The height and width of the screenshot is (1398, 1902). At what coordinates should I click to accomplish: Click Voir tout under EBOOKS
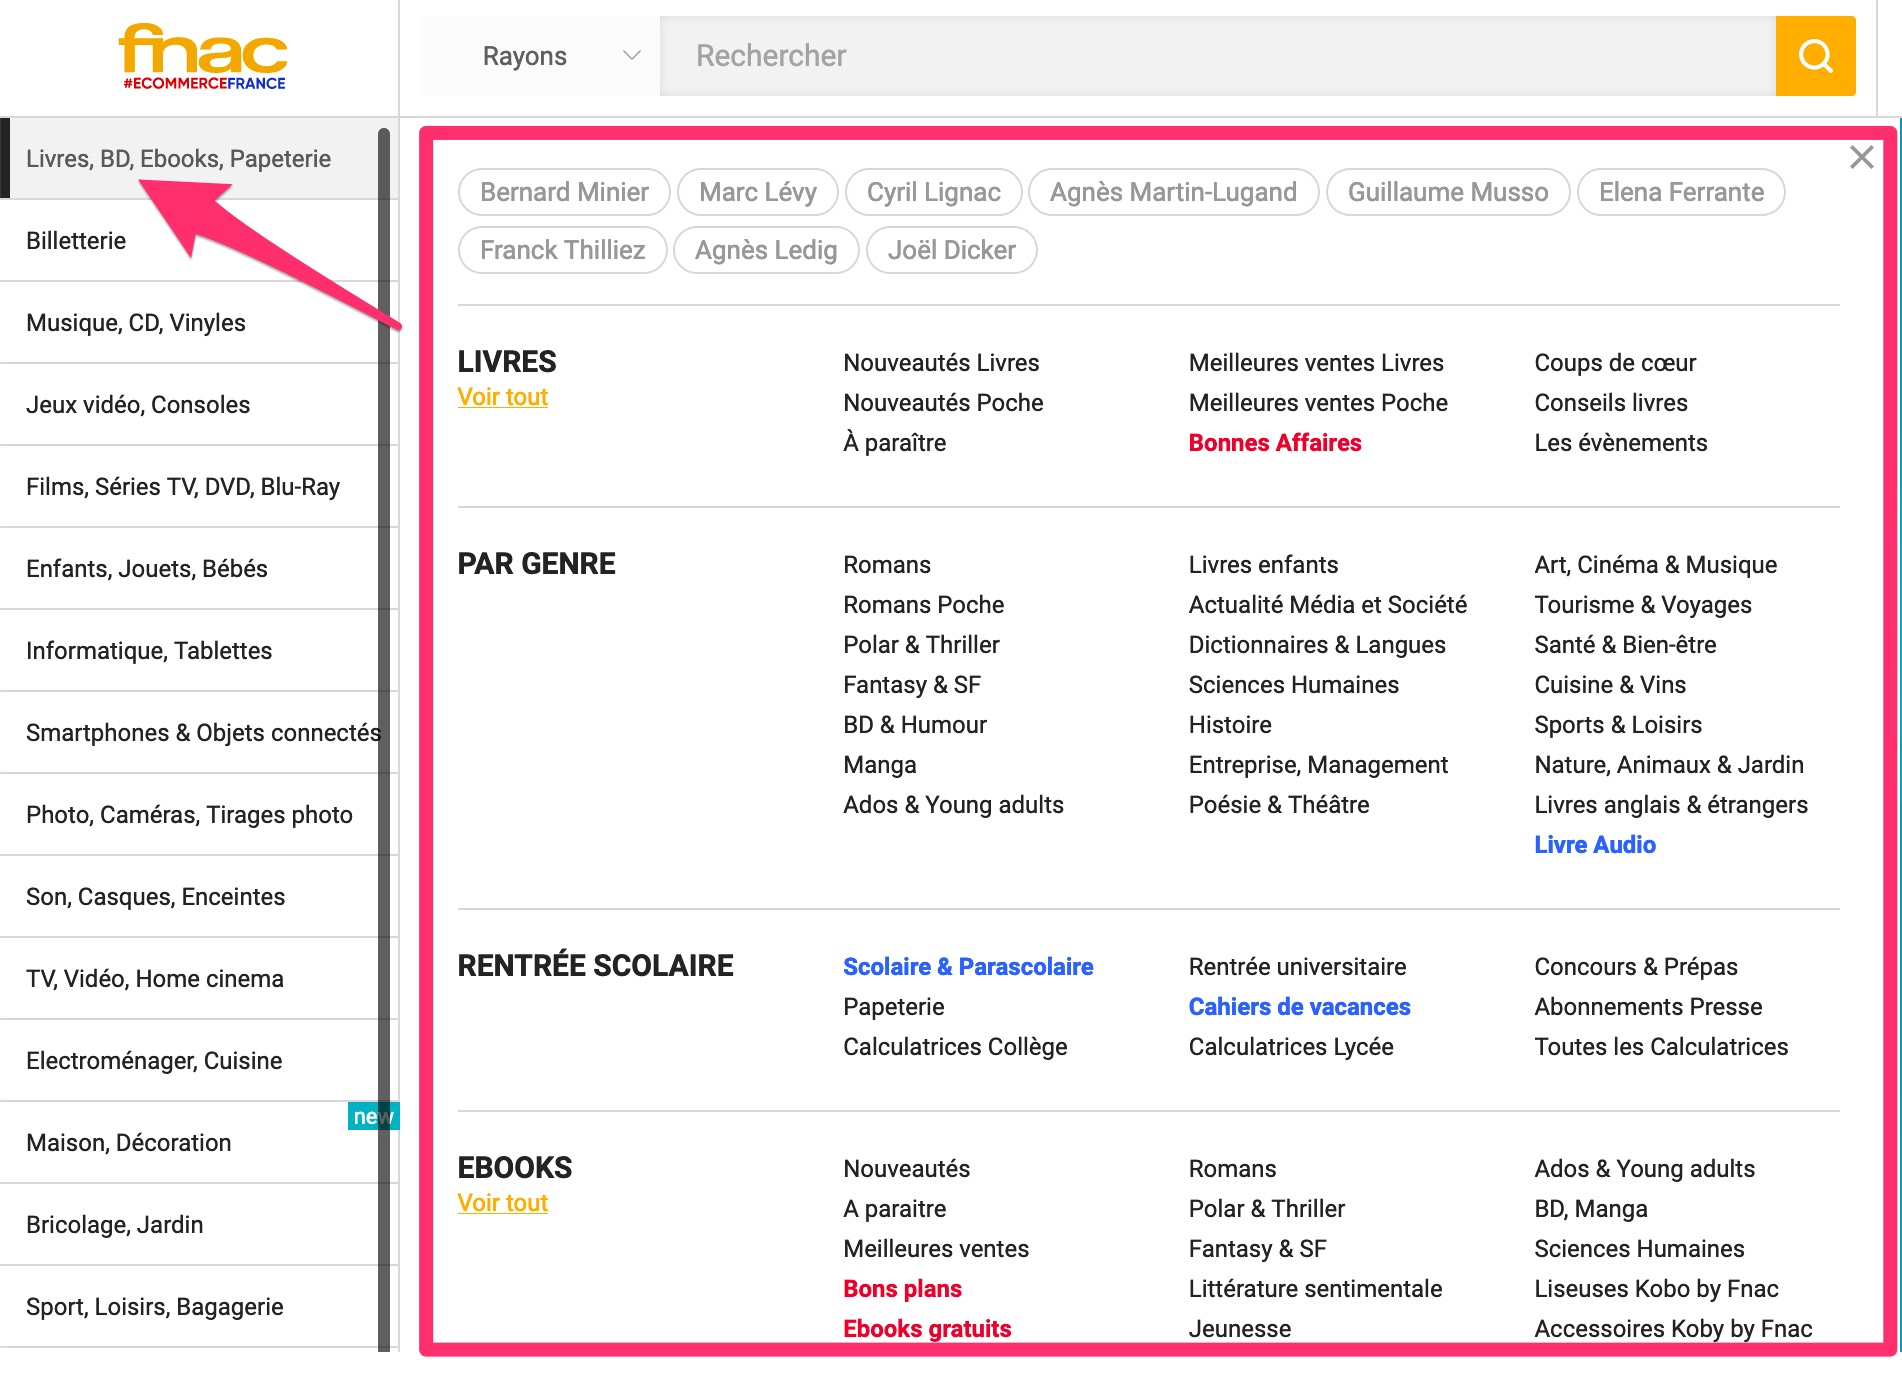click(x=502, y=1203)
